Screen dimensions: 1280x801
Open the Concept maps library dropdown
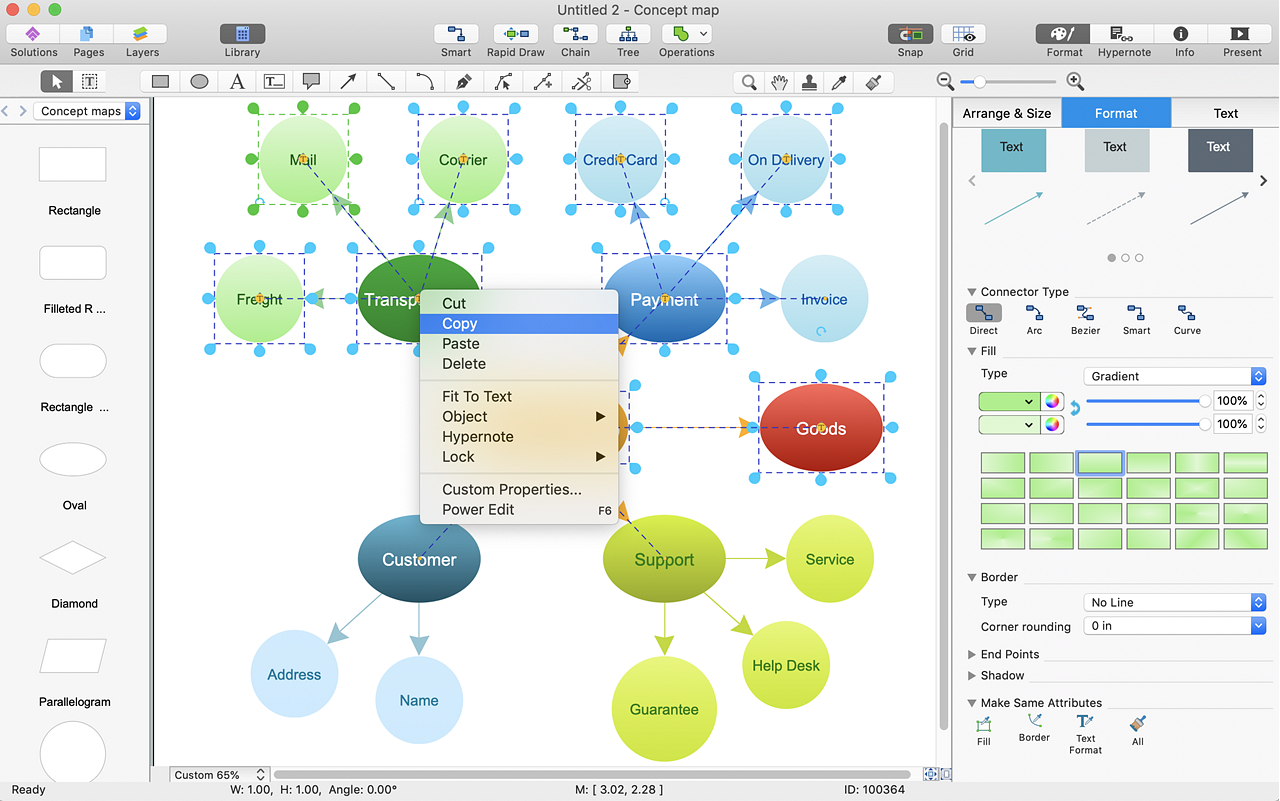(x=90, y=111)
